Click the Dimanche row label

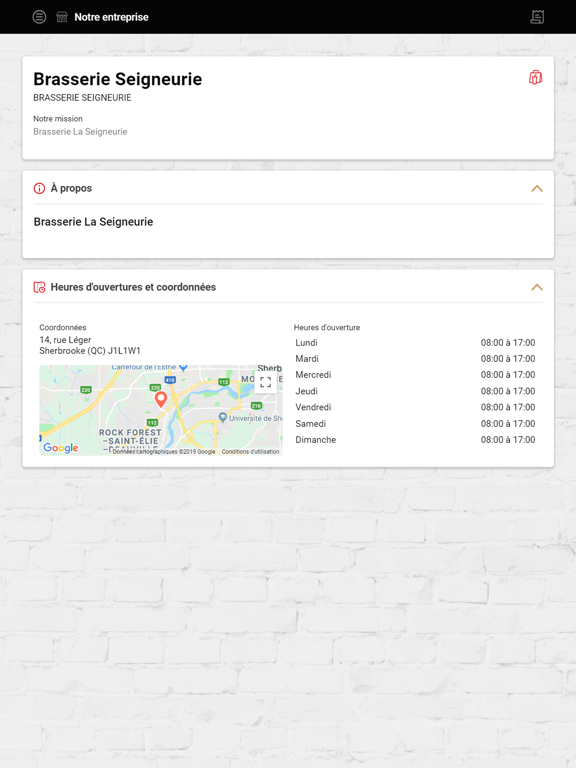pos(316,440)
